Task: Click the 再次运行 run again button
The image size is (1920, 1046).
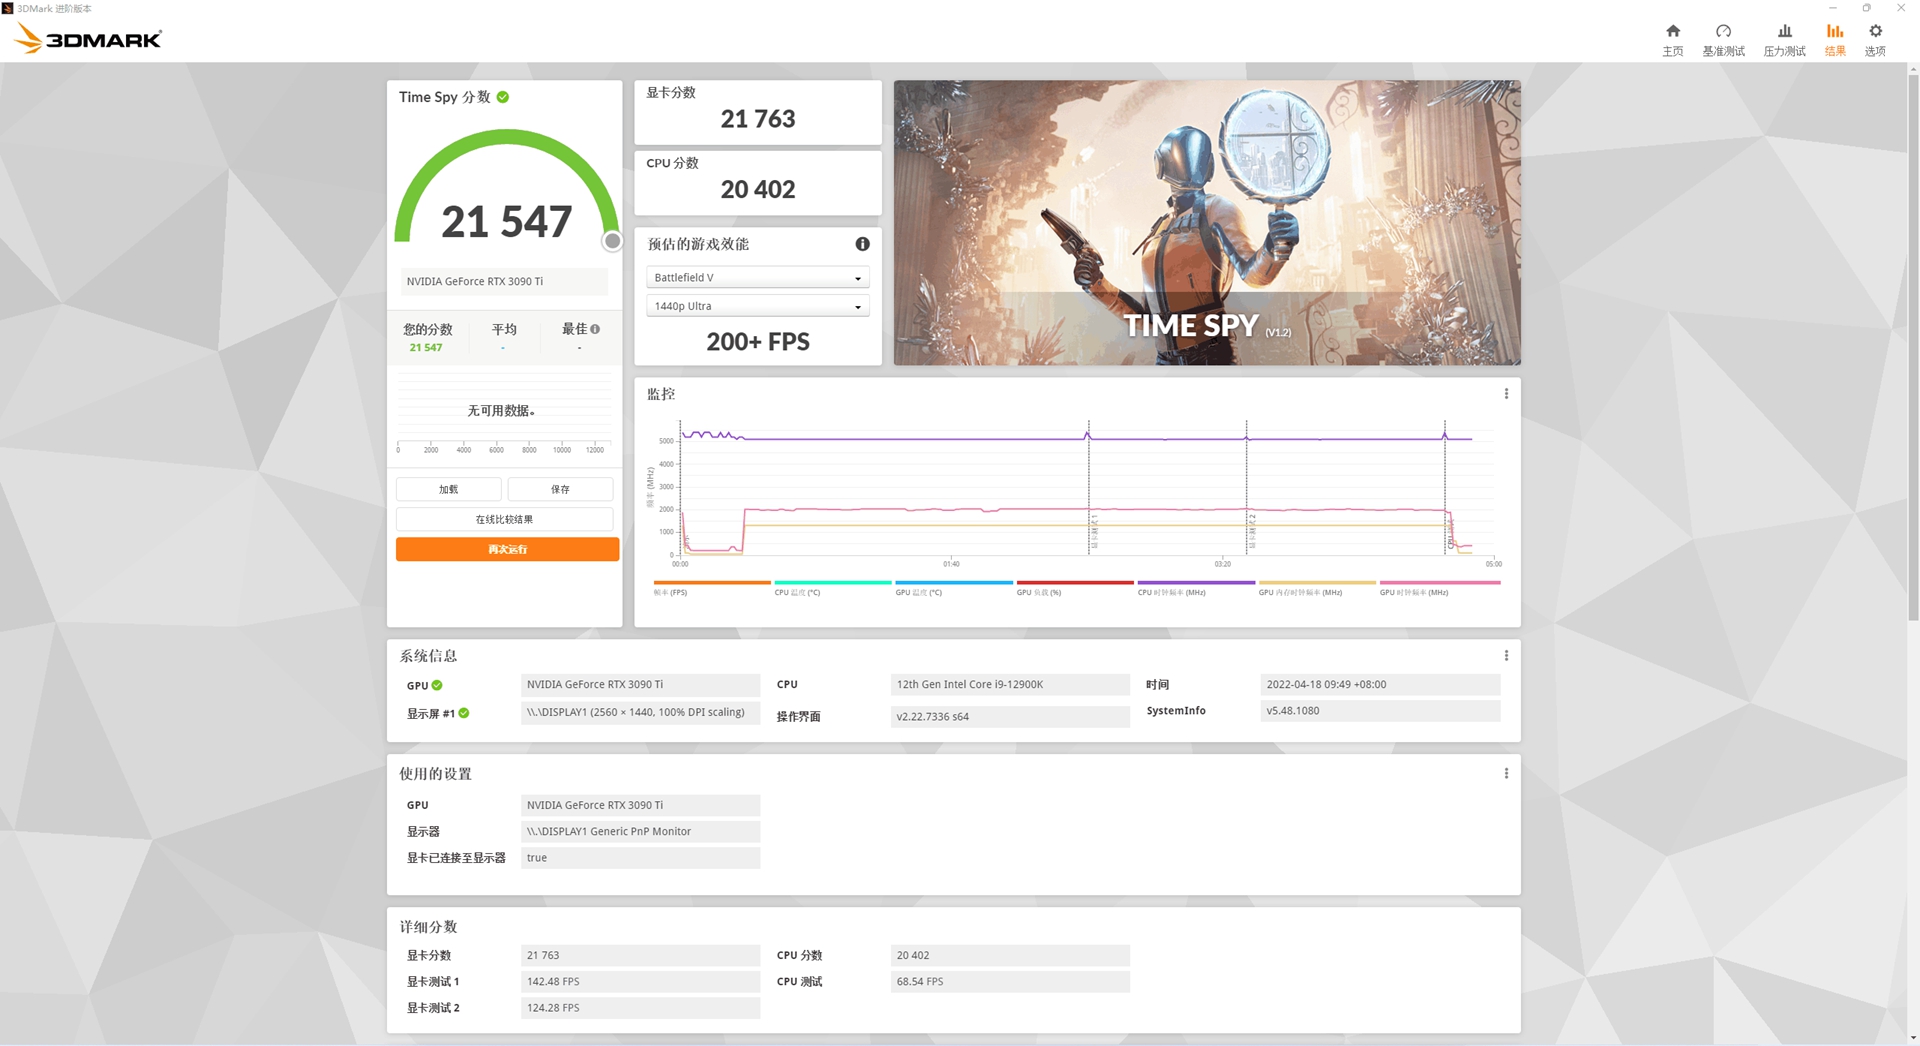Action: pyautogui.click(x=507, y=549)
